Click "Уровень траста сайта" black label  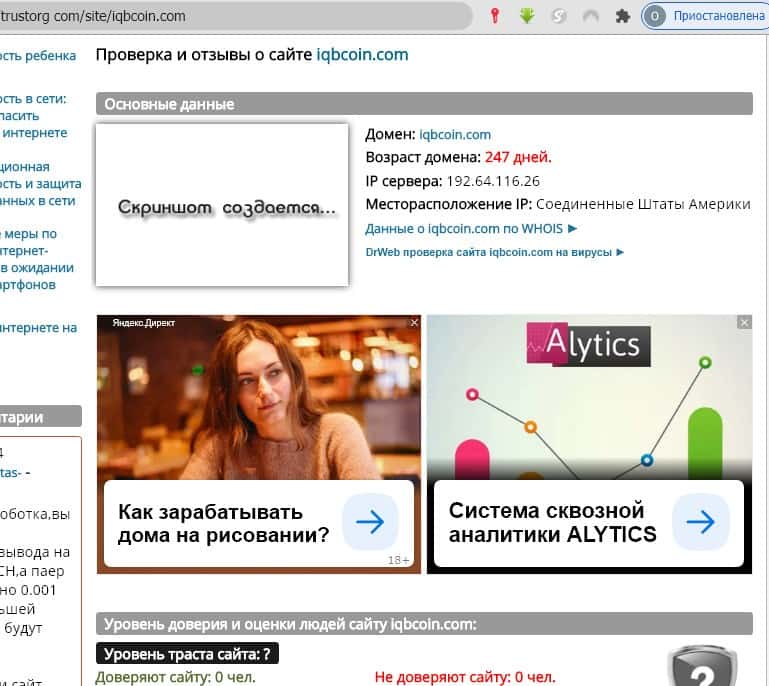pyautogui.click(x=187, y=654)
